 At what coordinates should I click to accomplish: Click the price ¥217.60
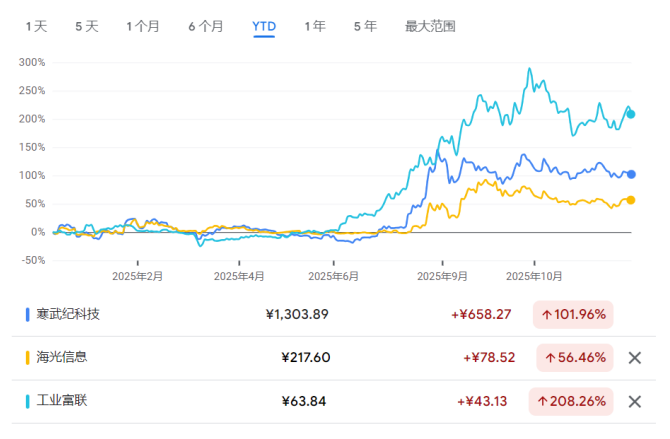(306, 357)
